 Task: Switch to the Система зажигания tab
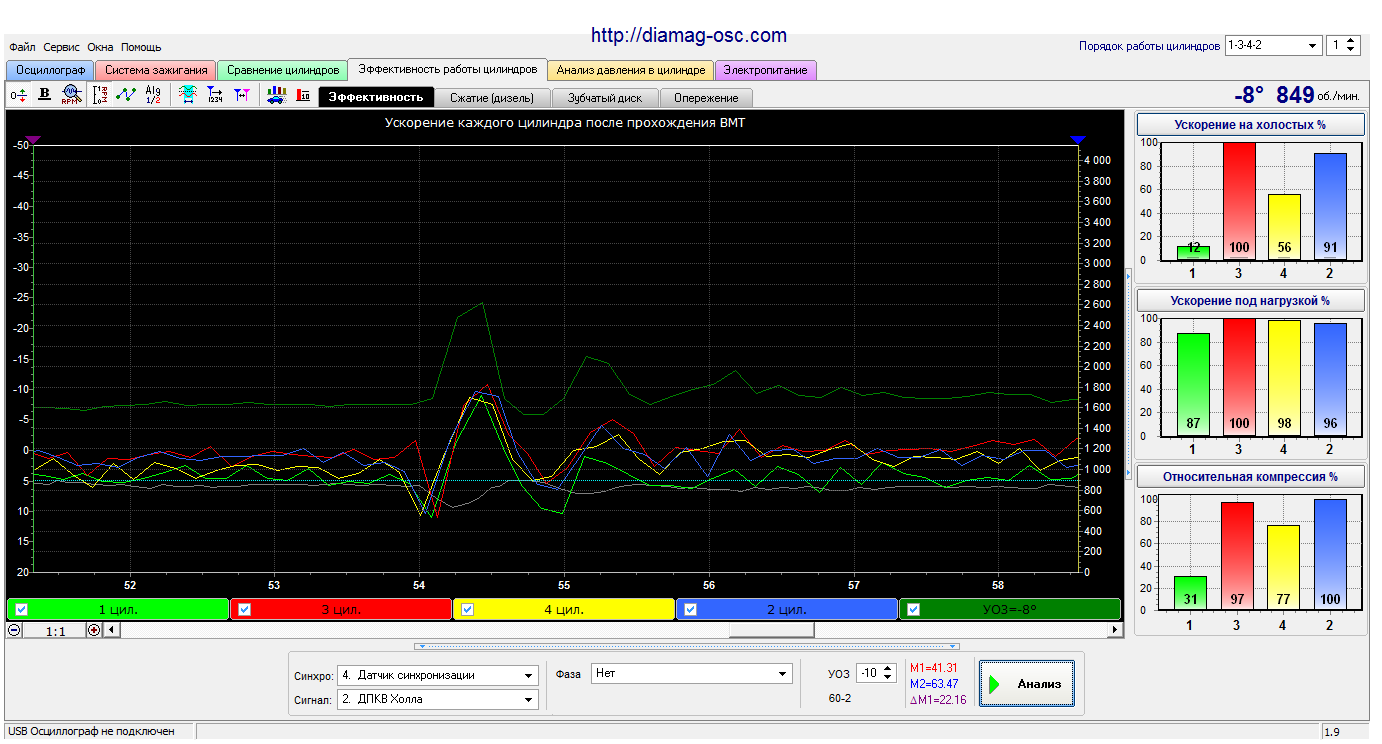tap(156, 70)
